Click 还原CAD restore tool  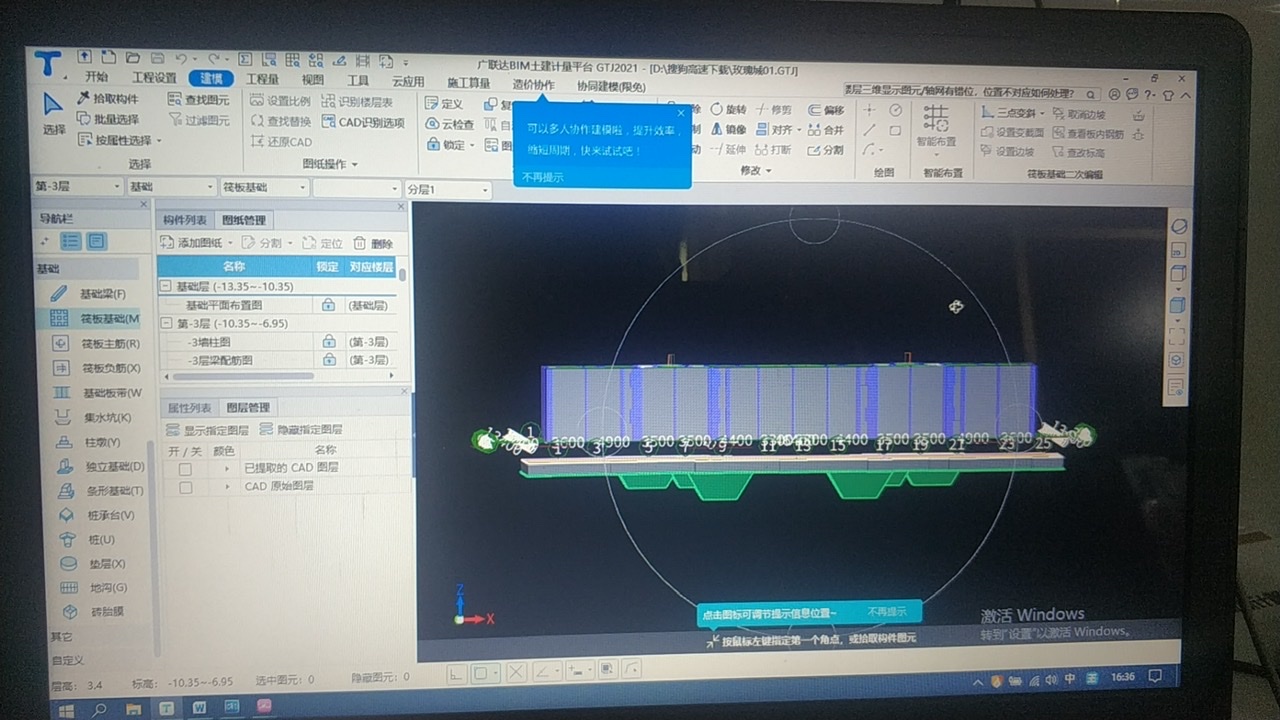pos(281,142)
